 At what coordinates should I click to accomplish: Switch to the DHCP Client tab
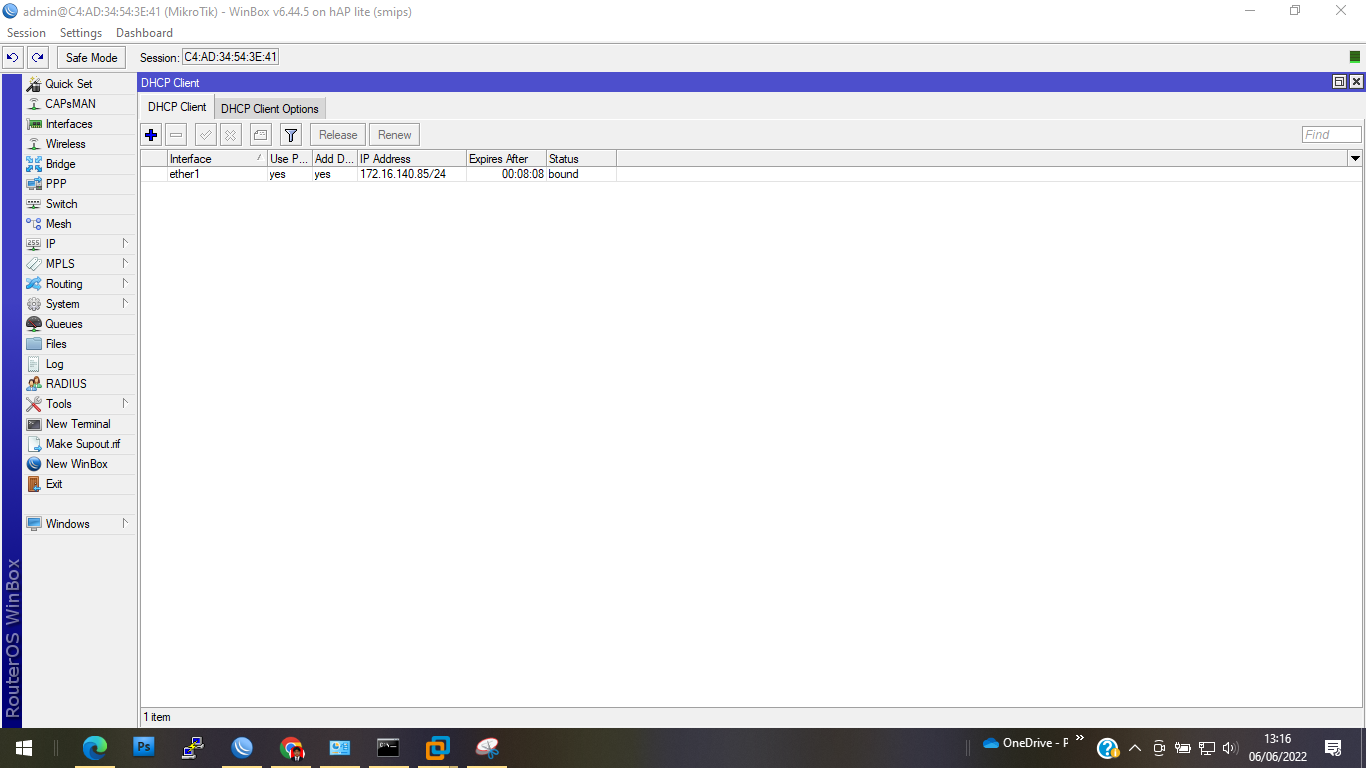pos(177,107)
